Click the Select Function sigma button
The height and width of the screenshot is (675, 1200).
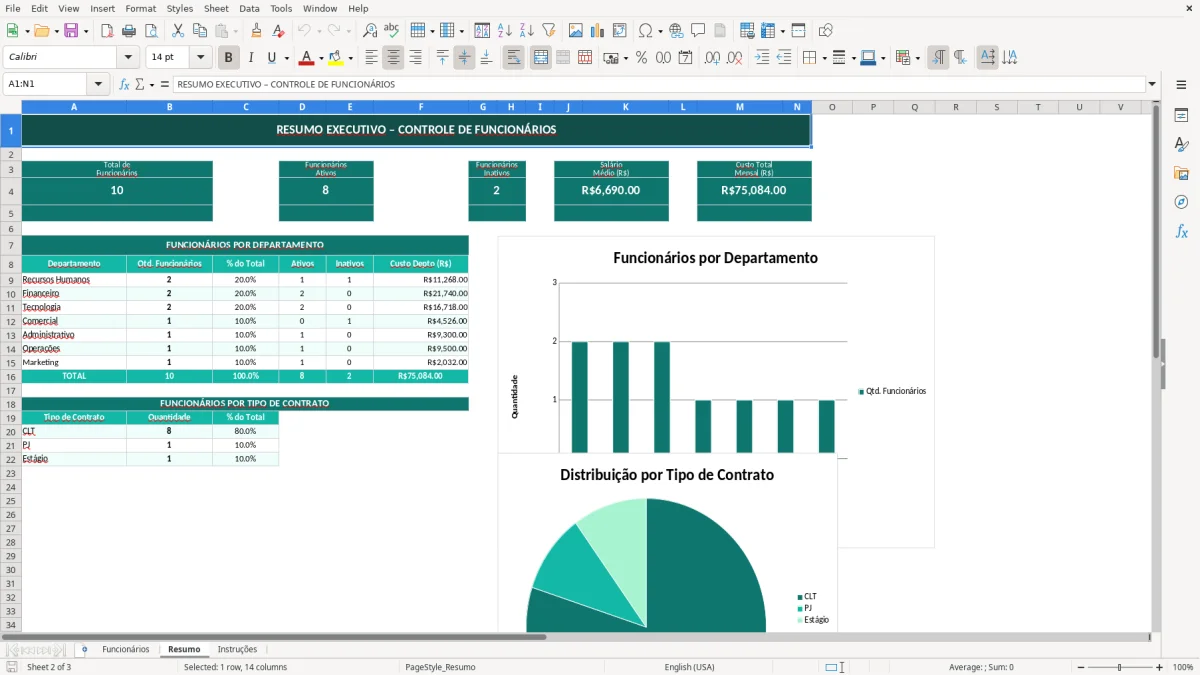coord(139,84)
